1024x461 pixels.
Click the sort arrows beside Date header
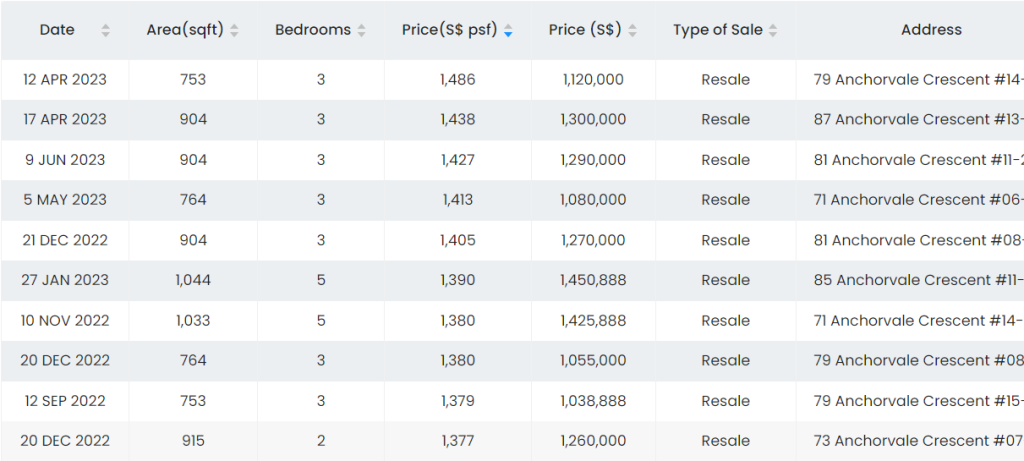point(106,31)
